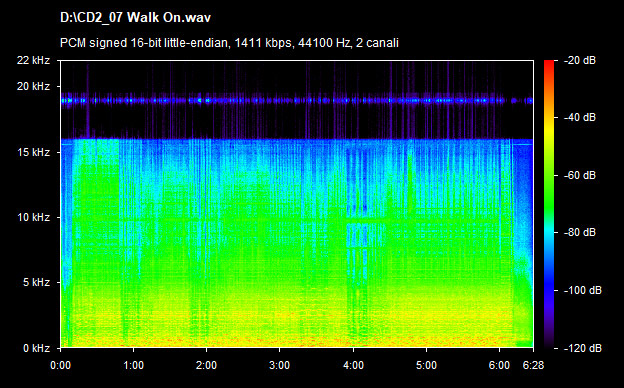This screenshot has height=388, width=624.
Task: Click the 5 kHz frequency axis label
Action: (36, 283)
